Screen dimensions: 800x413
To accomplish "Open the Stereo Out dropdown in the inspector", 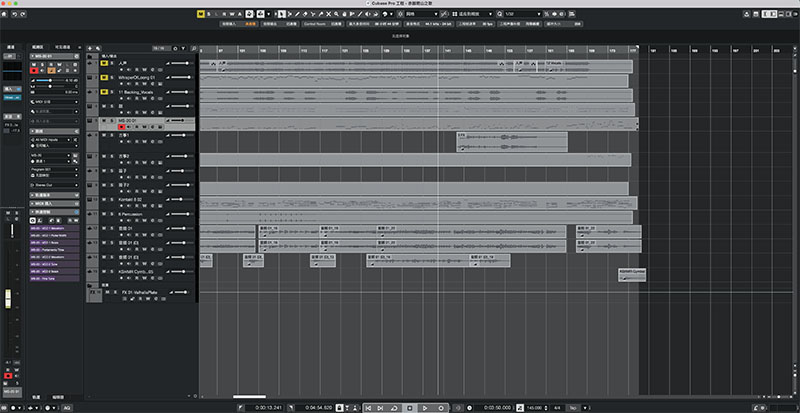I will pos(55,185).
